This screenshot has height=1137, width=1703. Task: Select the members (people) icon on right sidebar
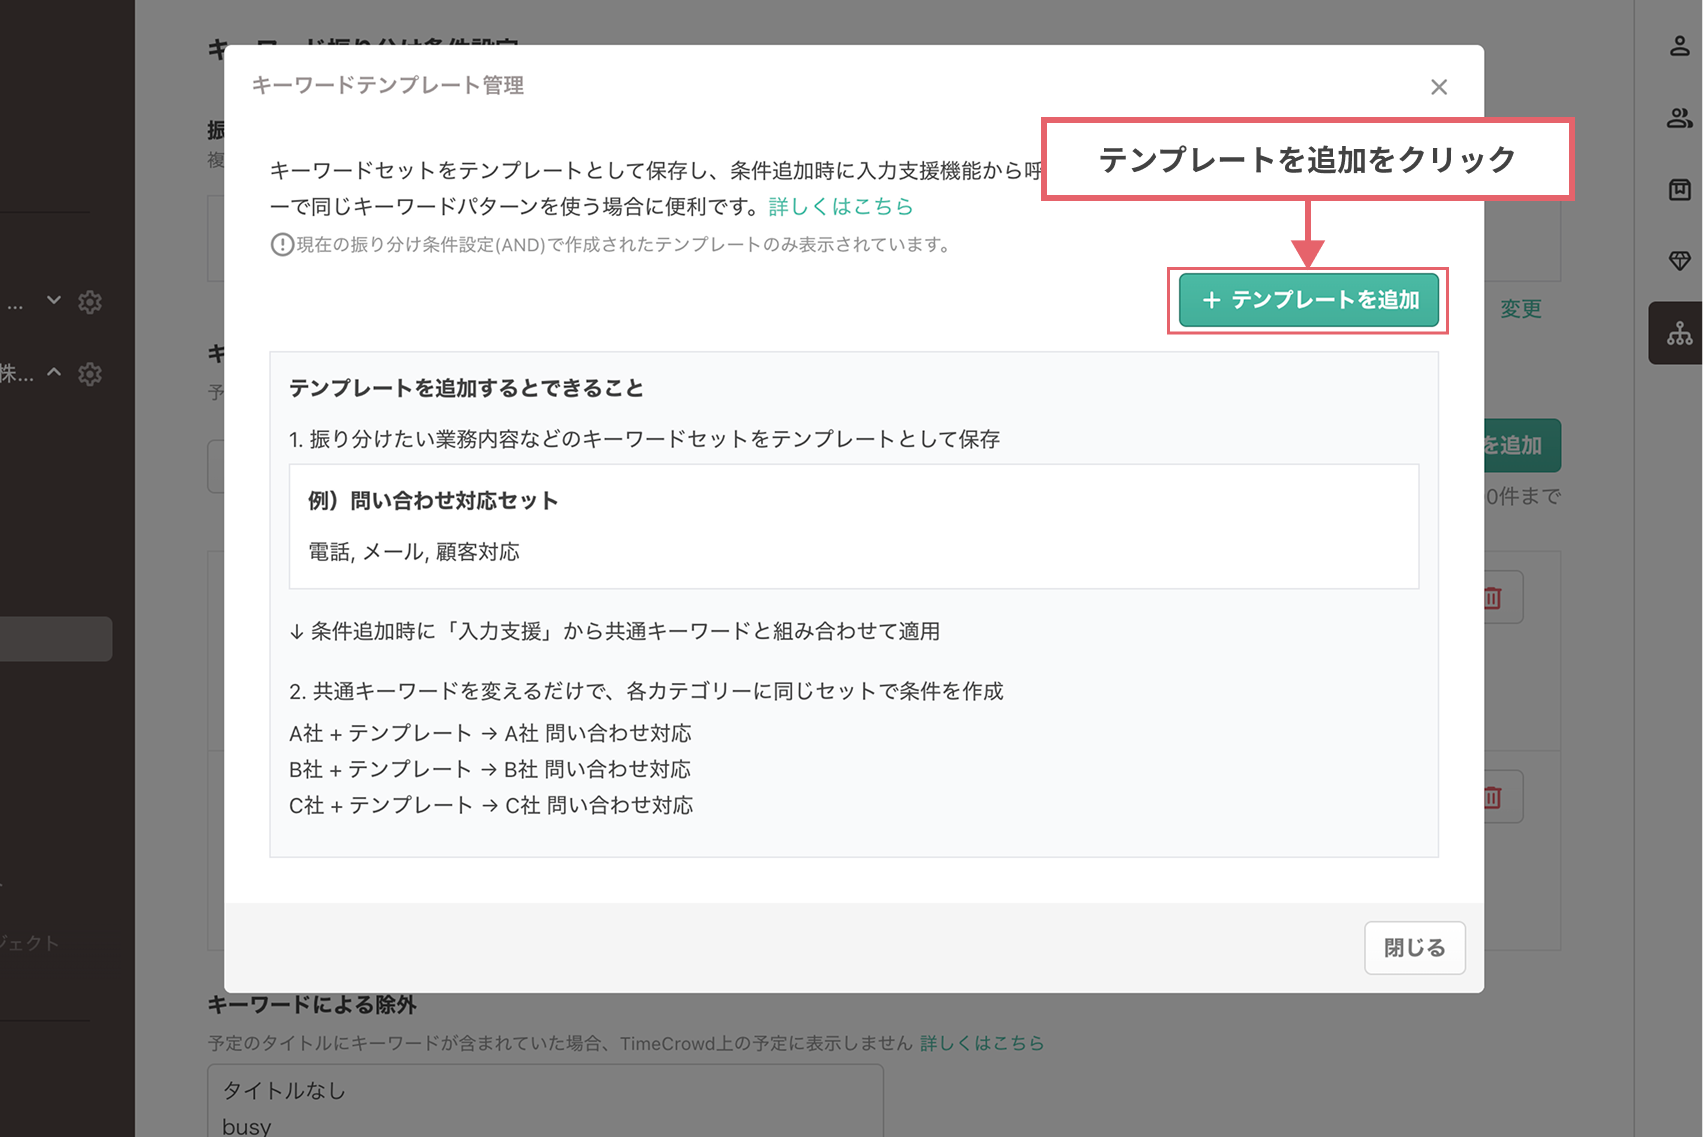1678,117
